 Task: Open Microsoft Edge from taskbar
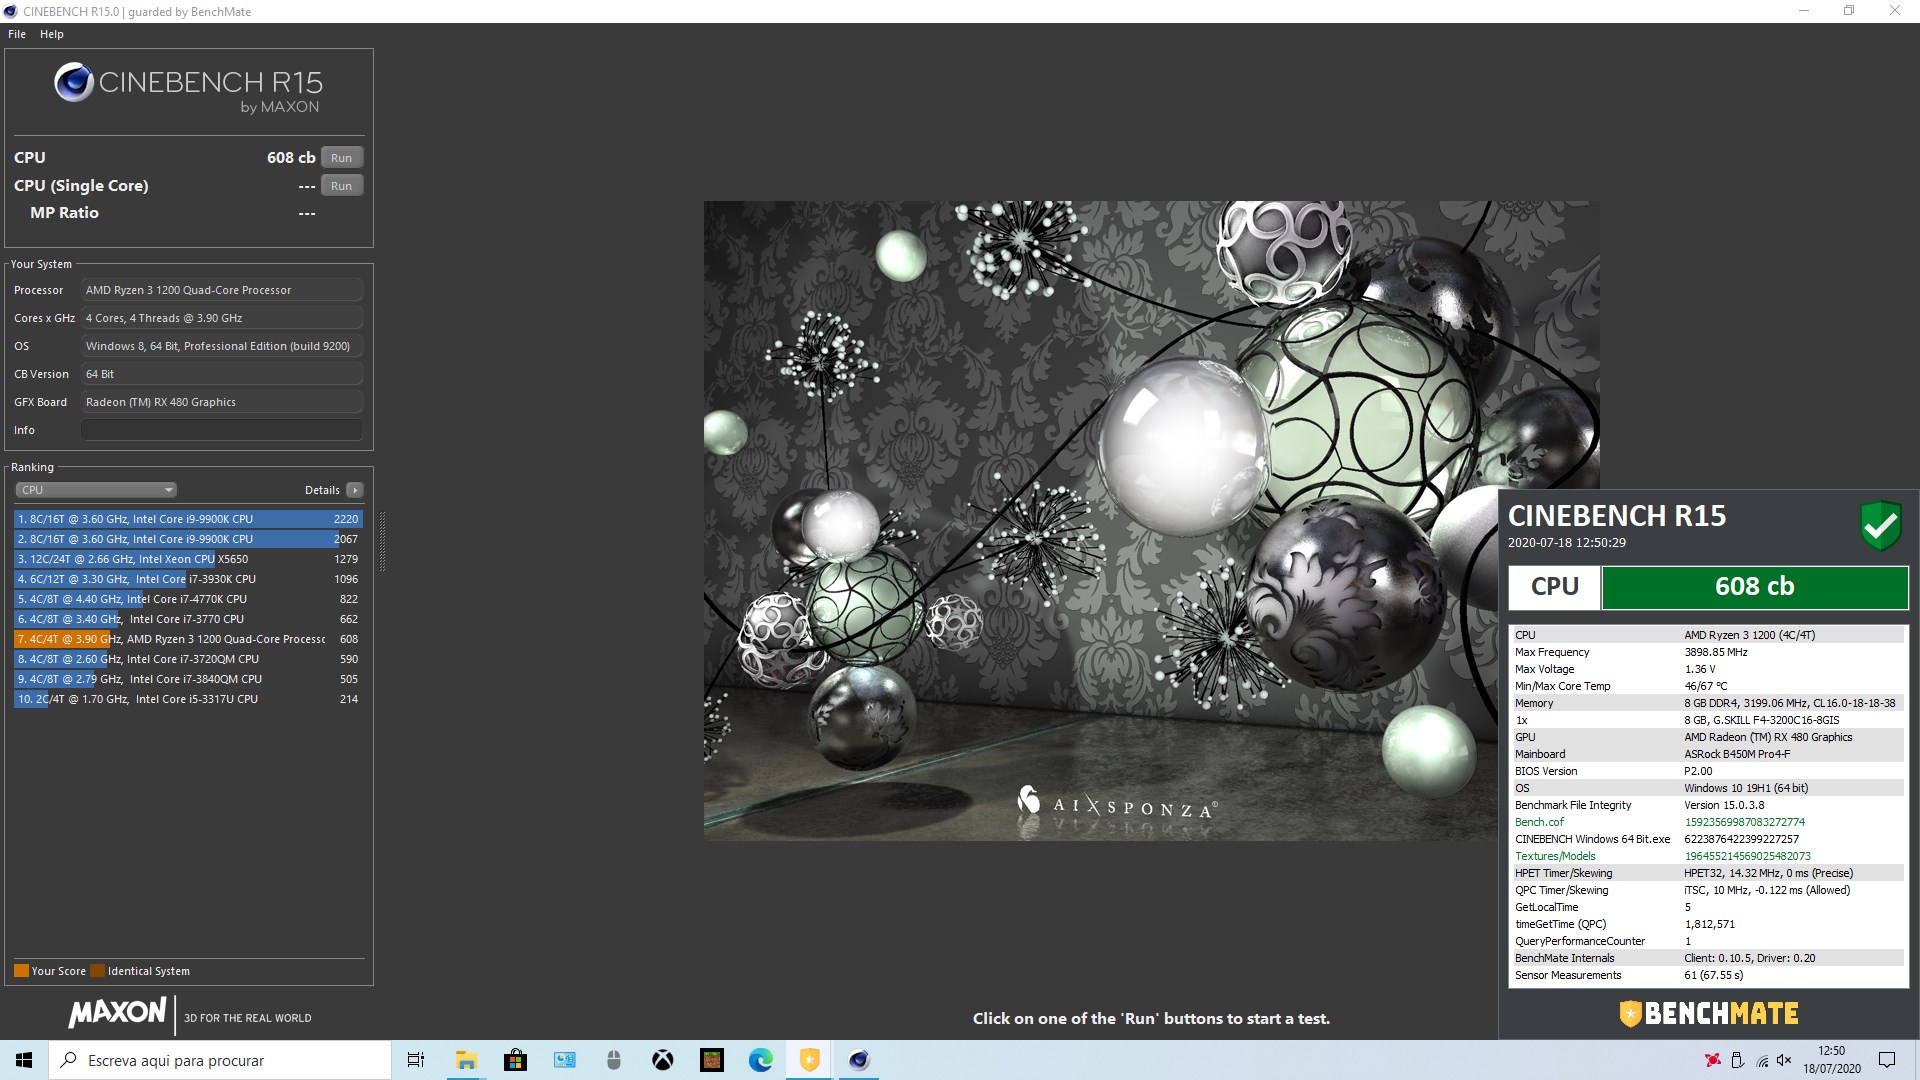coord(760,1060)
